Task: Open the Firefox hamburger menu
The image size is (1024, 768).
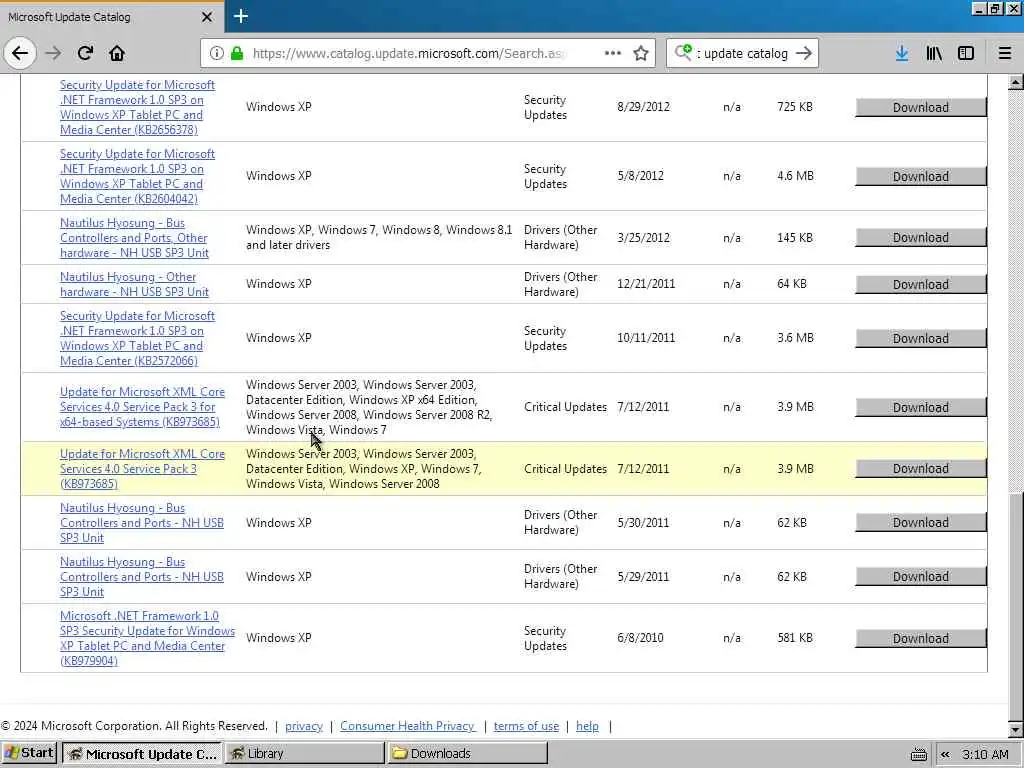Action: [x=1005, y=53]
